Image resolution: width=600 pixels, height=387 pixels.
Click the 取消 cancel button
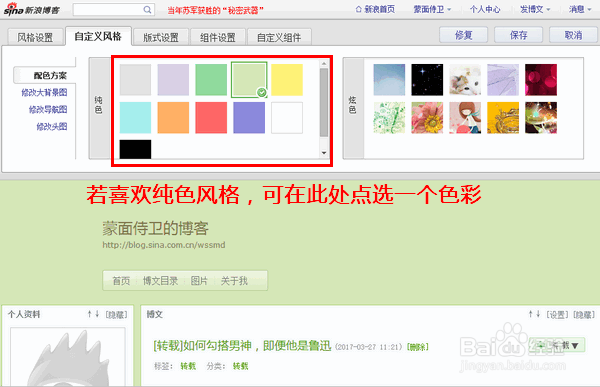(x=573, y=35)
